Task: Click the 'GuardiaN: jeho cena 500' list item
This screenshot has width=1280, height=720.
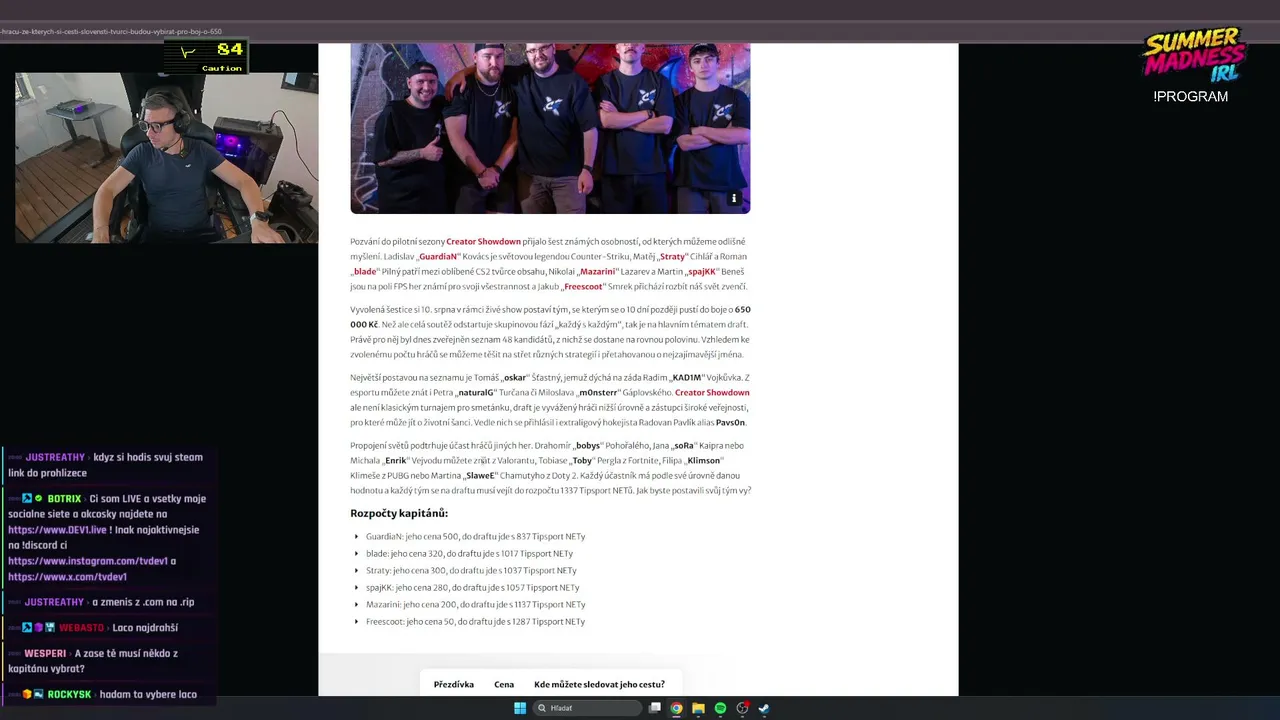Action: [475, 536]
